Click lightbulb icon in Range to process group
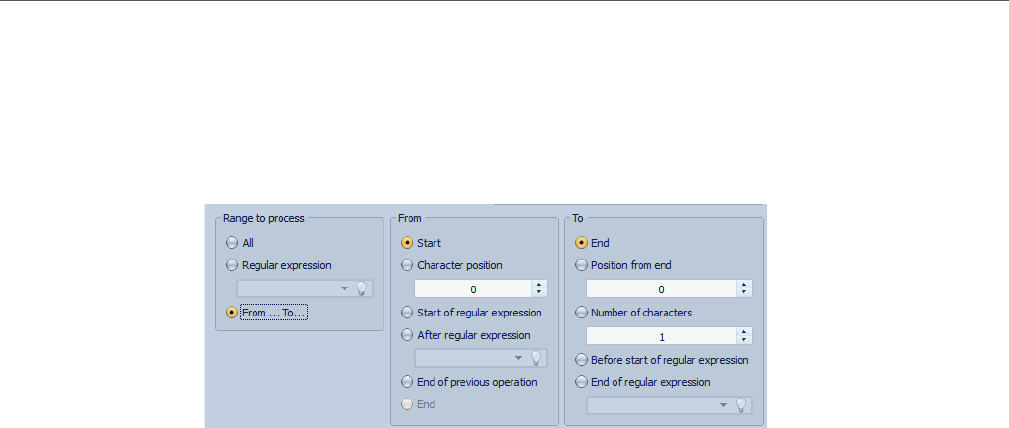The image size is (1009, 428). click(363, 288)
